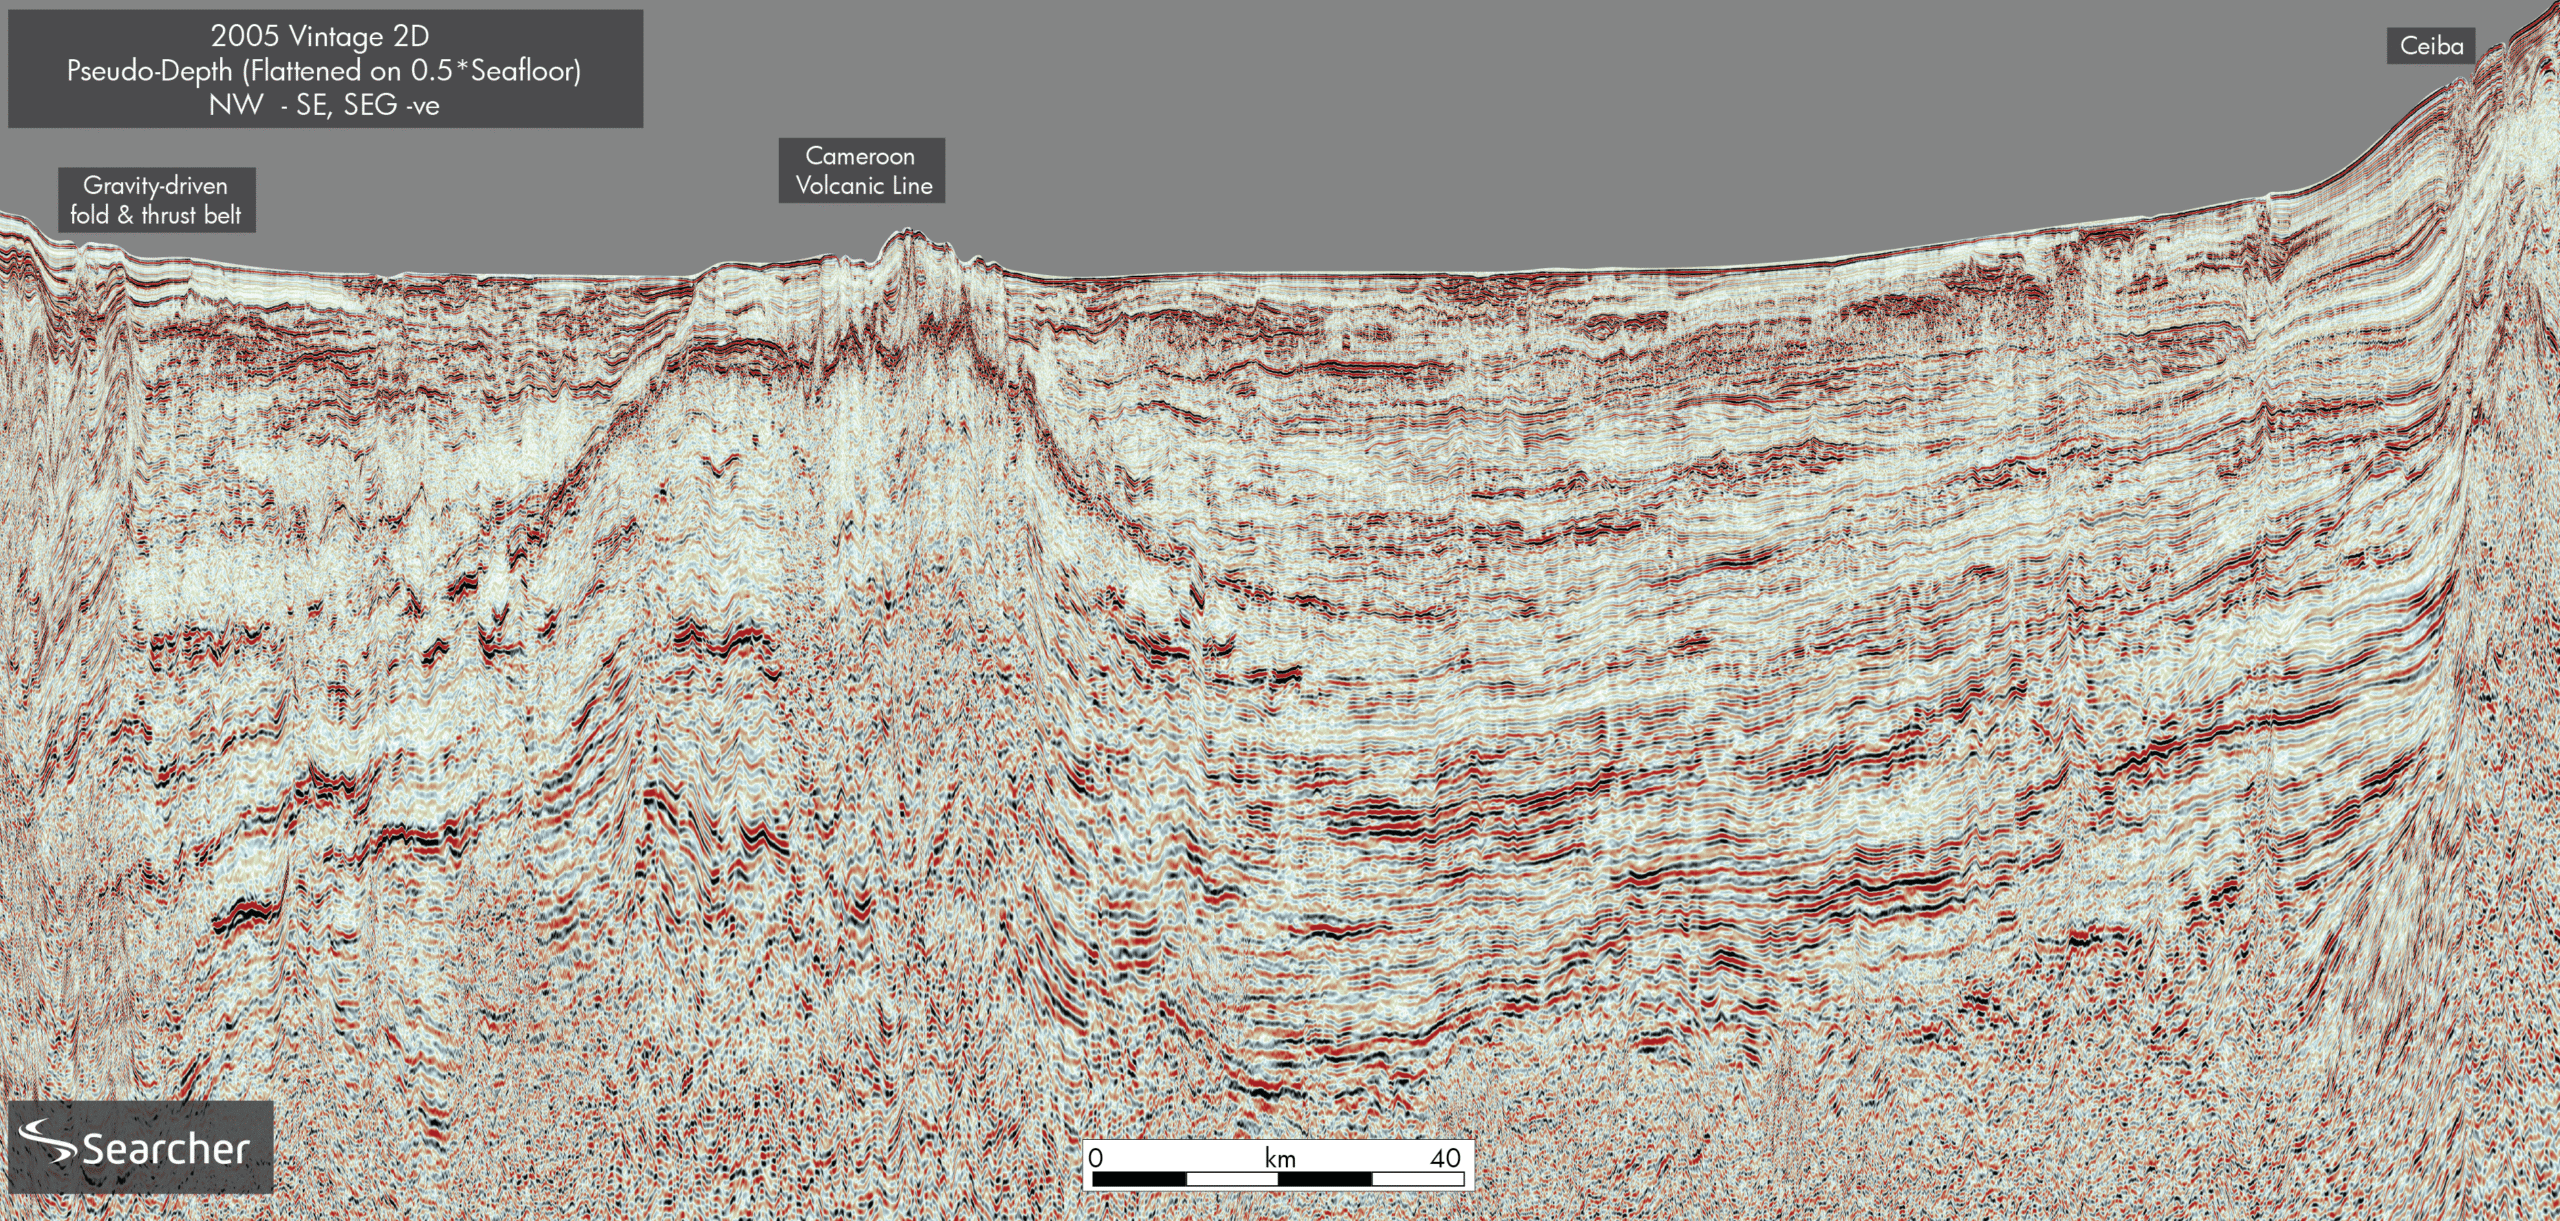Viewport: 2560px width, 1221px height.
Task: Click the 'Gravity-driven' label text
Action: (x=155, y=185)
